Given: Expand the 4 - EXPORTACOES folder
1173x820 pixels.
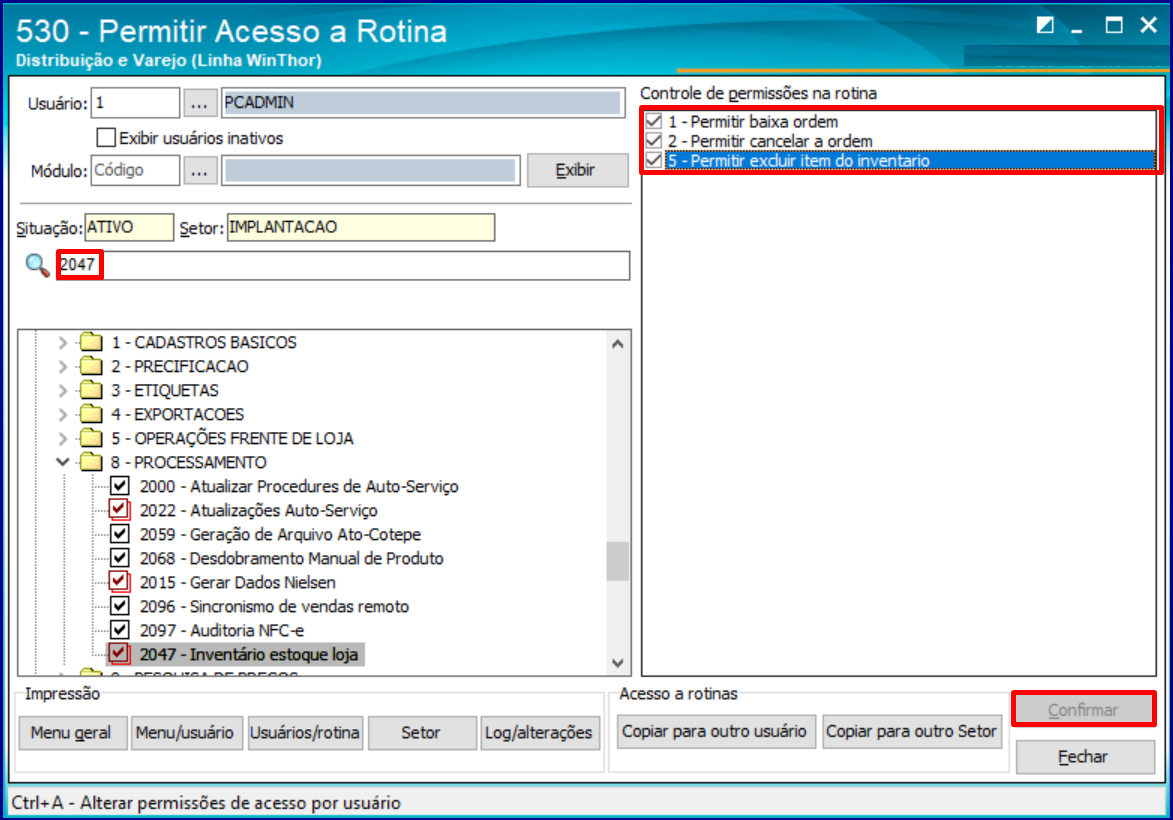Looking at the screenshot, I should click(63, 414).
